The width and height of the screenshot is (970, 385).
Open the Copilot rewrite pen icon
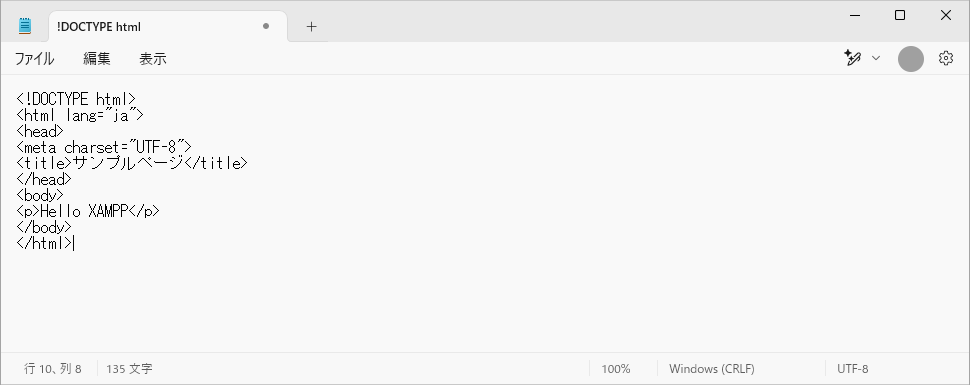tap(852, 58)
